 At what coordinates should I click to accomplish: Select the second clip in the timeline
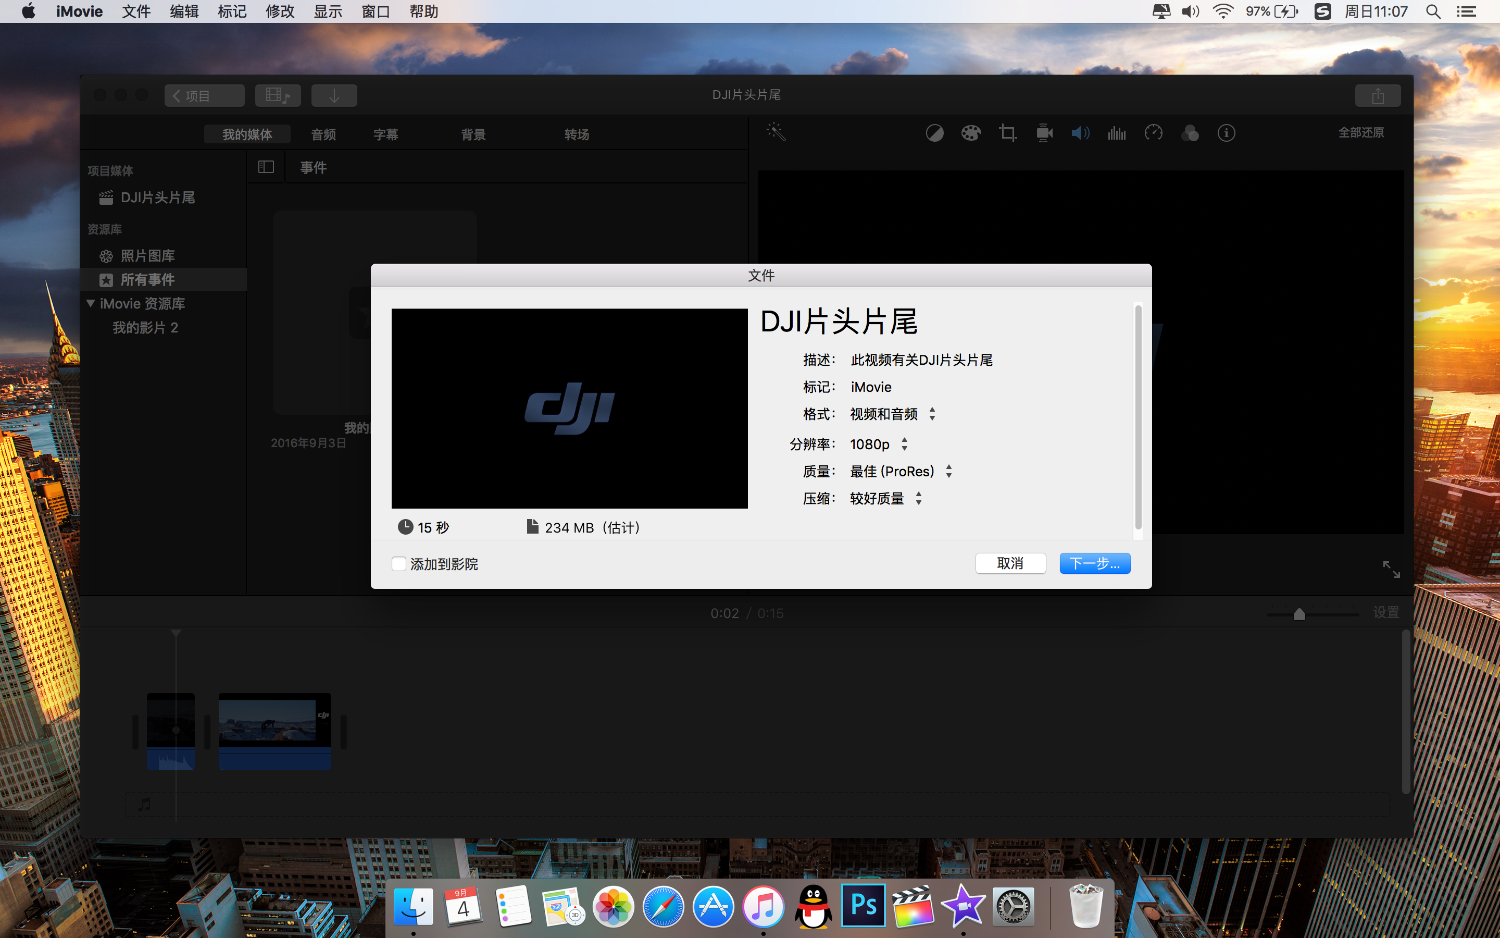click(275, 731)
